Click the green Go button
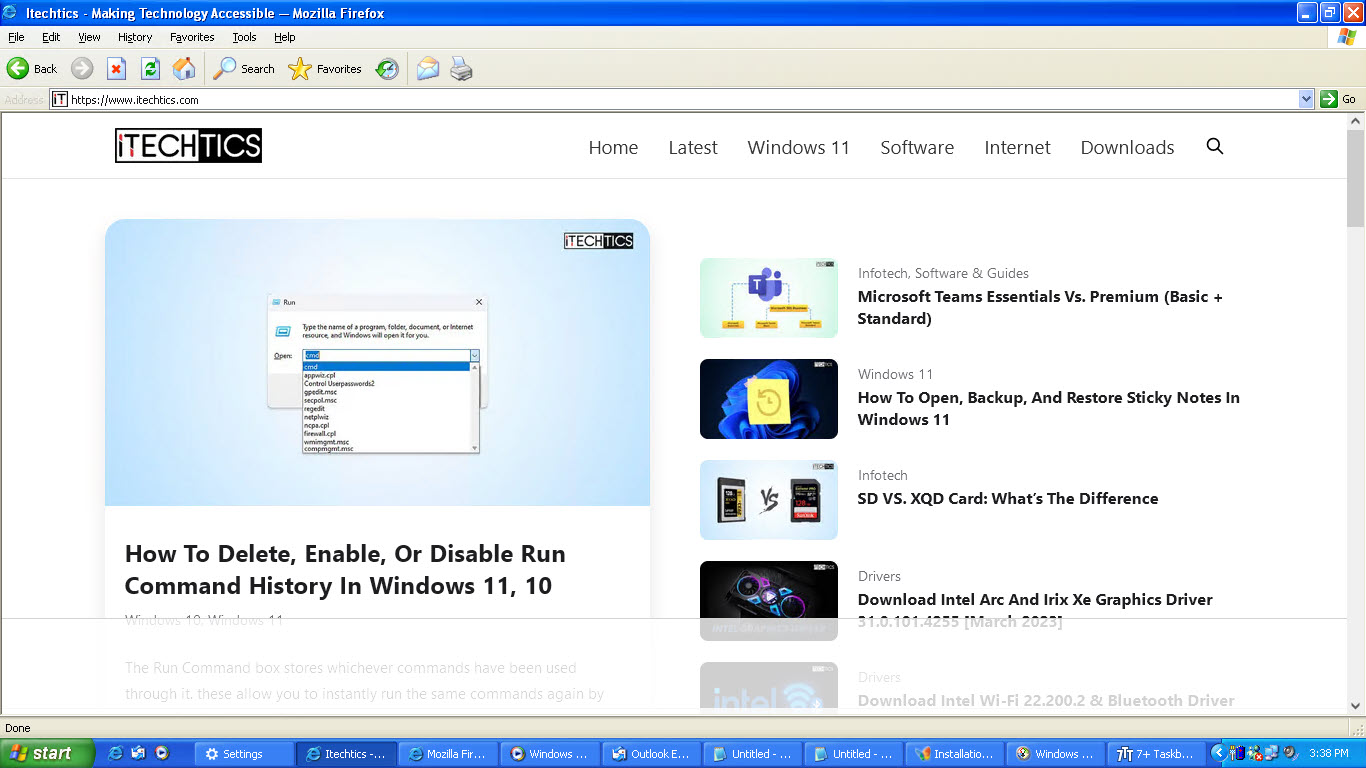The height and width of the screenshot is (768, 1366). (1339, 99)
